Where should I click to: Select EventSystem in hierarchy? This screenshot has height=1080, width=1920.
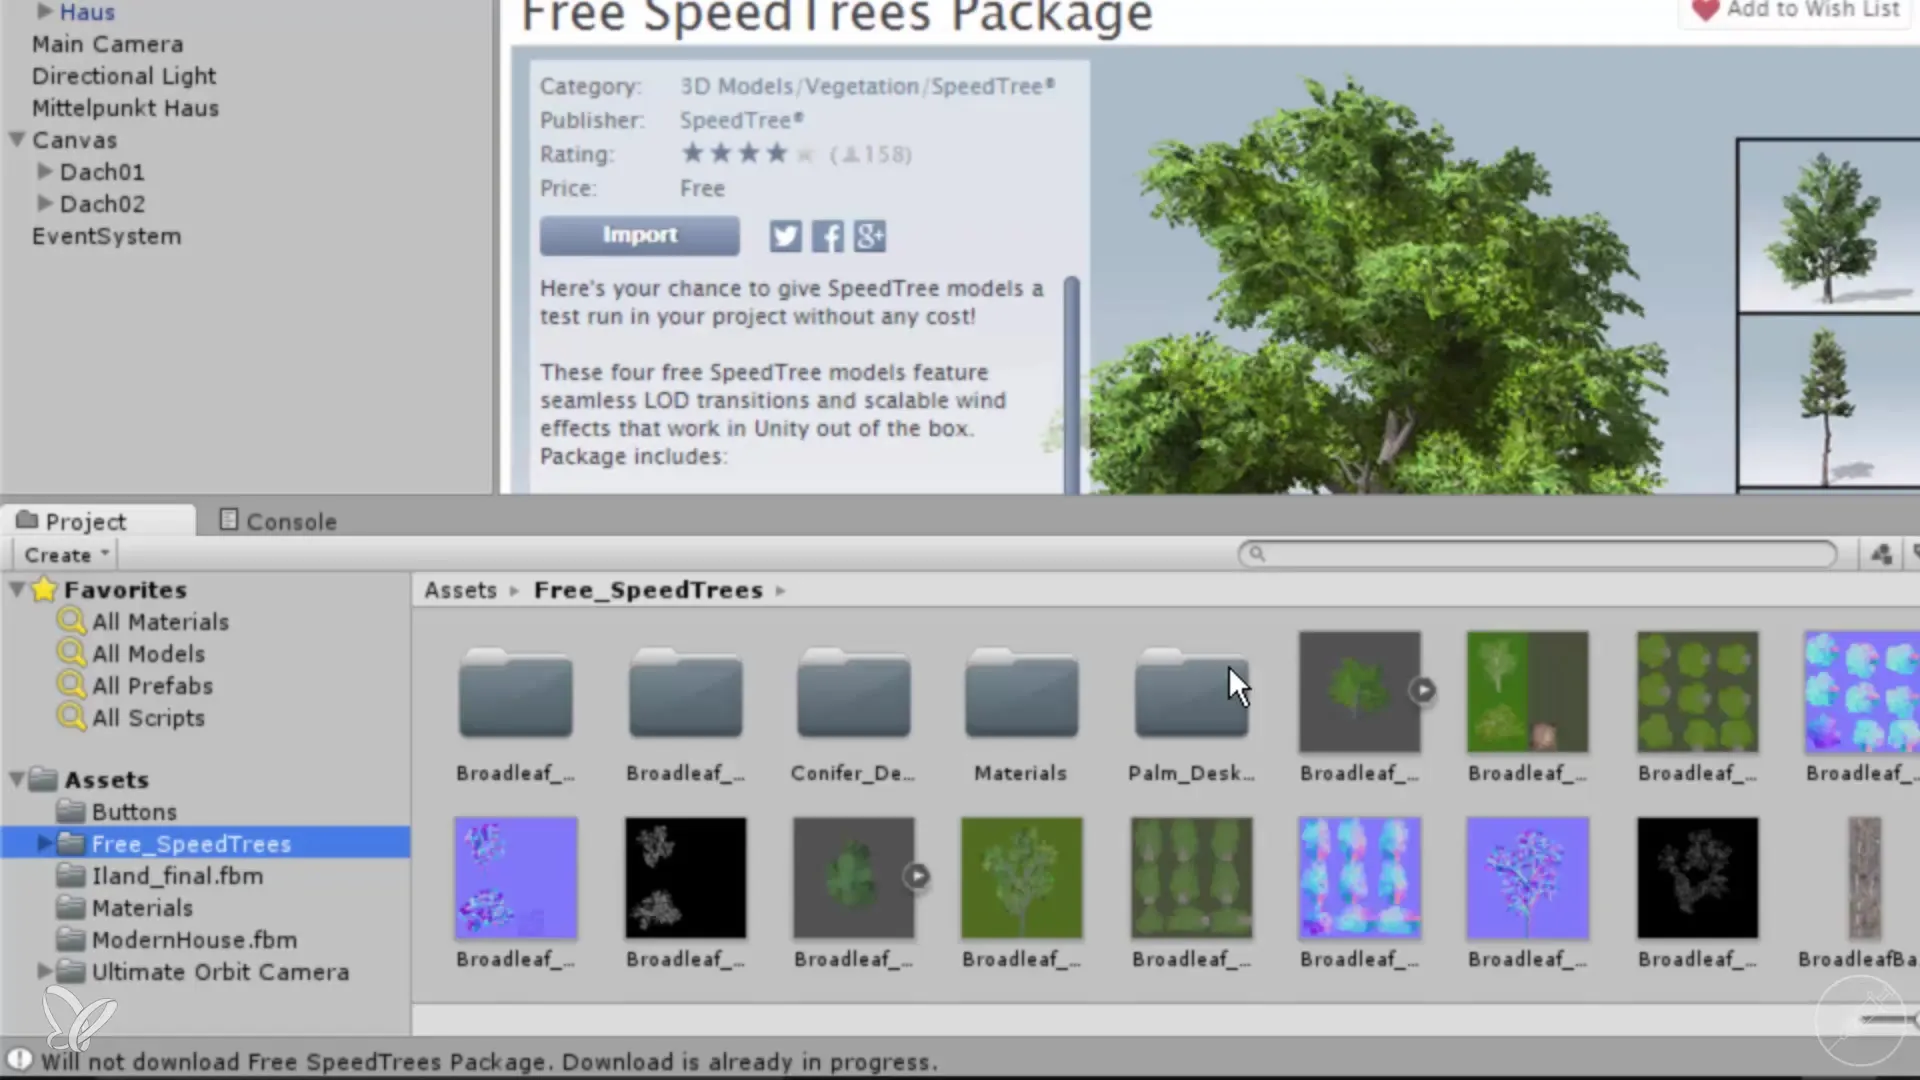(x=106, y=236)
